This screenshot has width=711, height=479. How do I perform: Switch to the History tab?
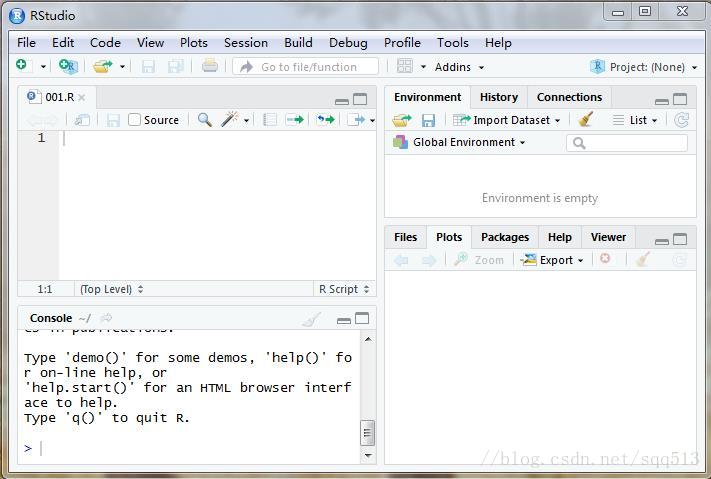(x=499, y=97)
